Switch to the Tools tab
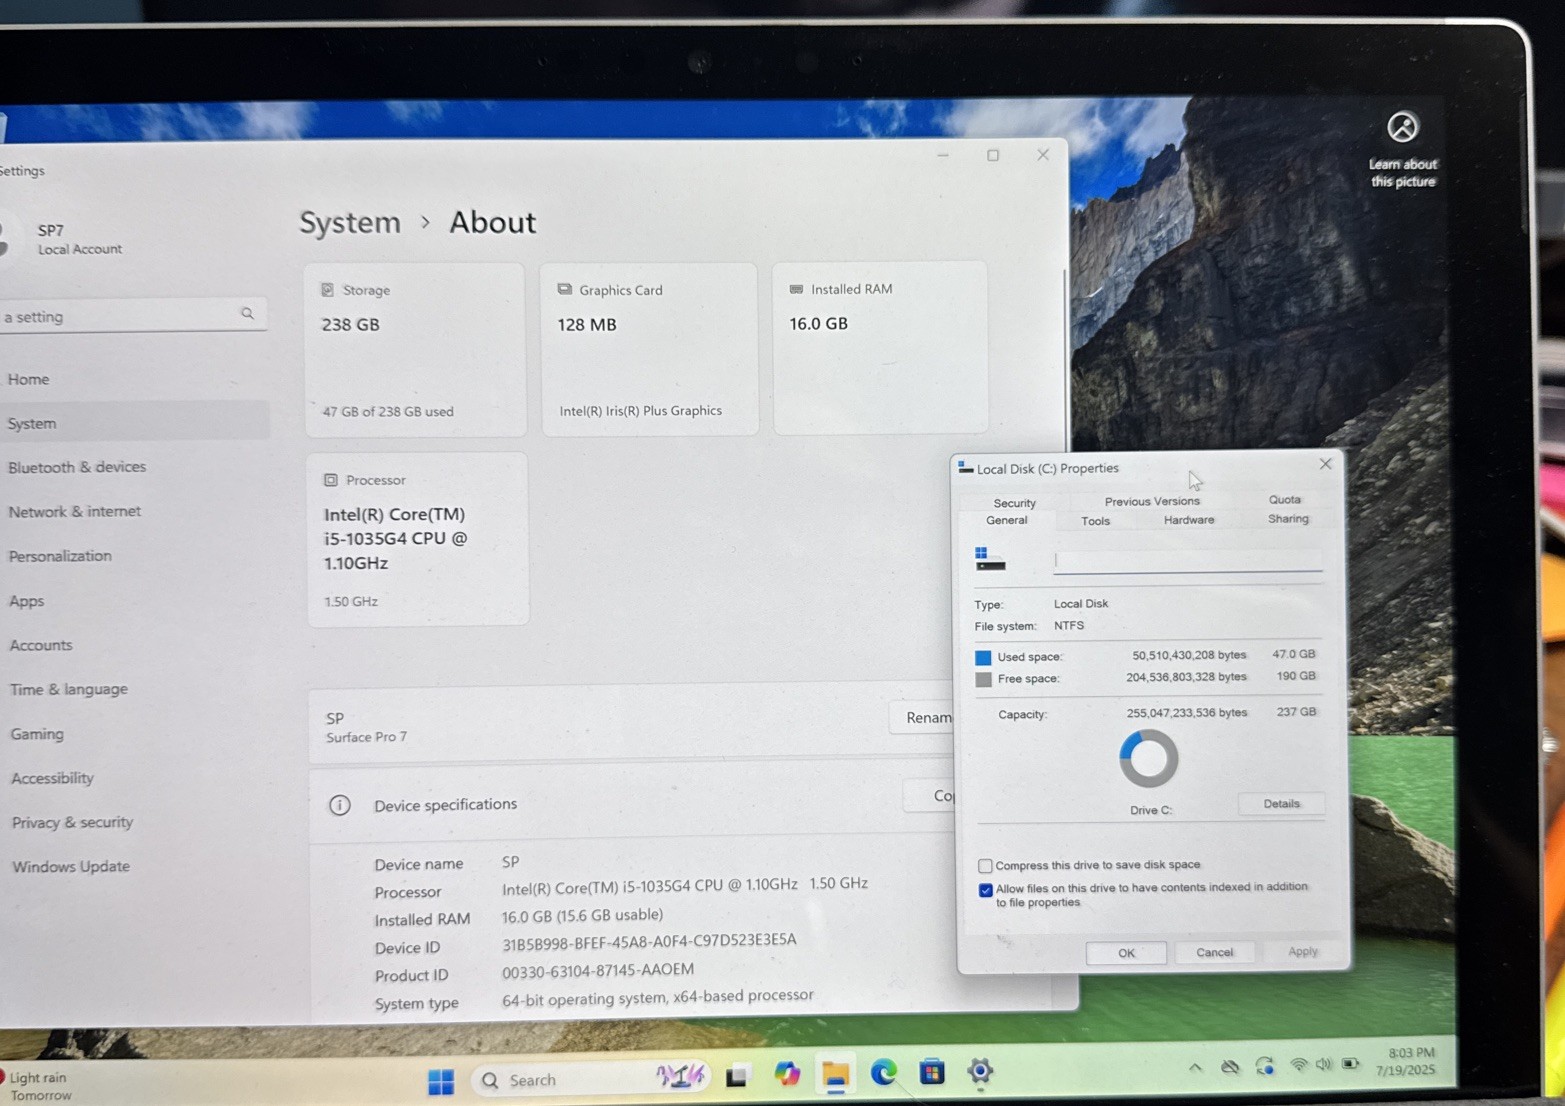1565x1106 pixels. pos(1095,521)
